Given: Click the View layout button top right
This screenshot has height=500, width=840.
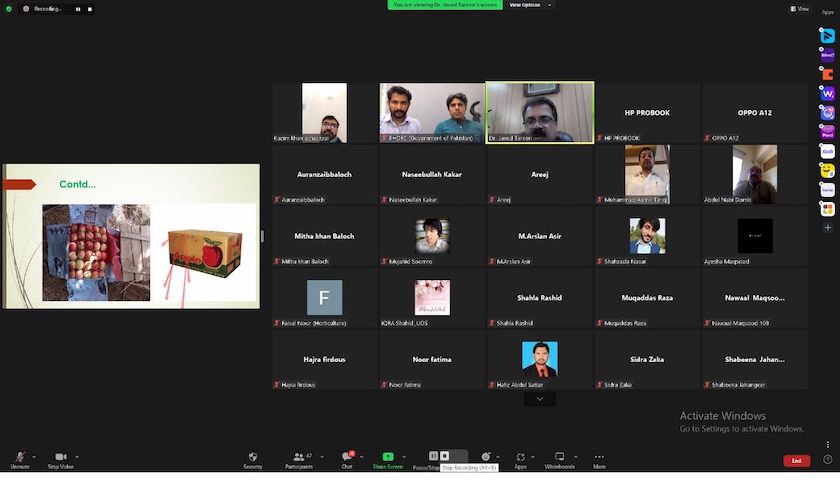Looking at the screenshot, I should [799, 9].
